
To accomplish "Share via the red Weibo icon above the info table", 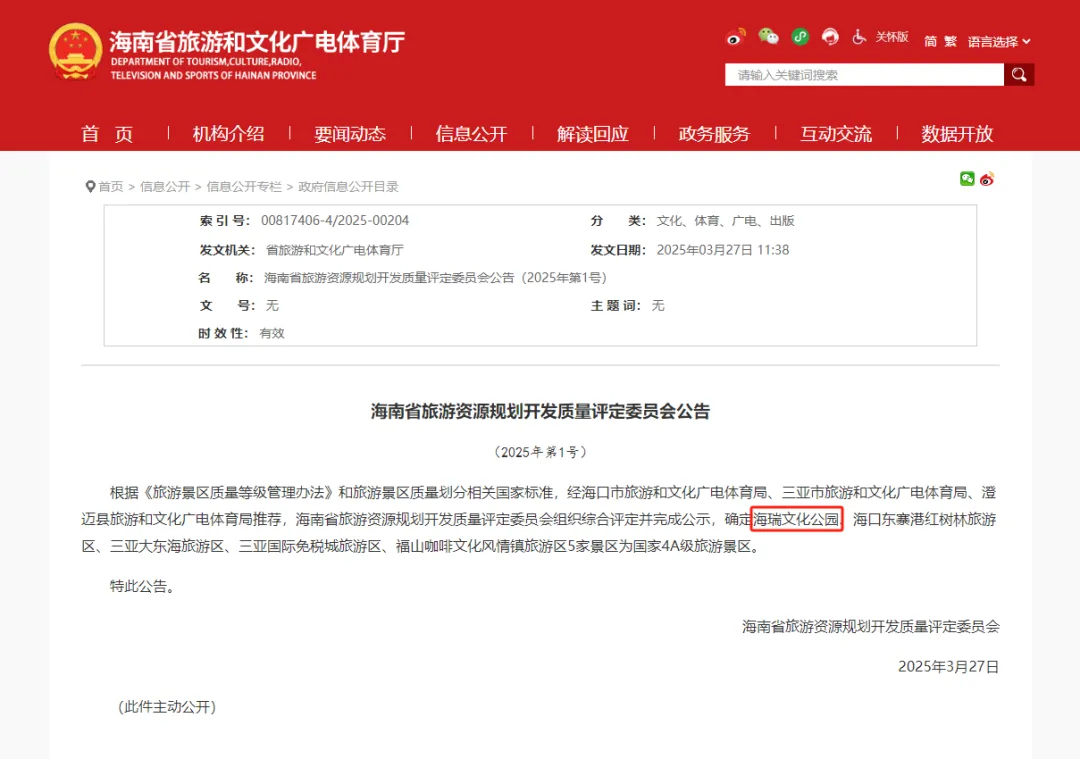I will (987, 179).
